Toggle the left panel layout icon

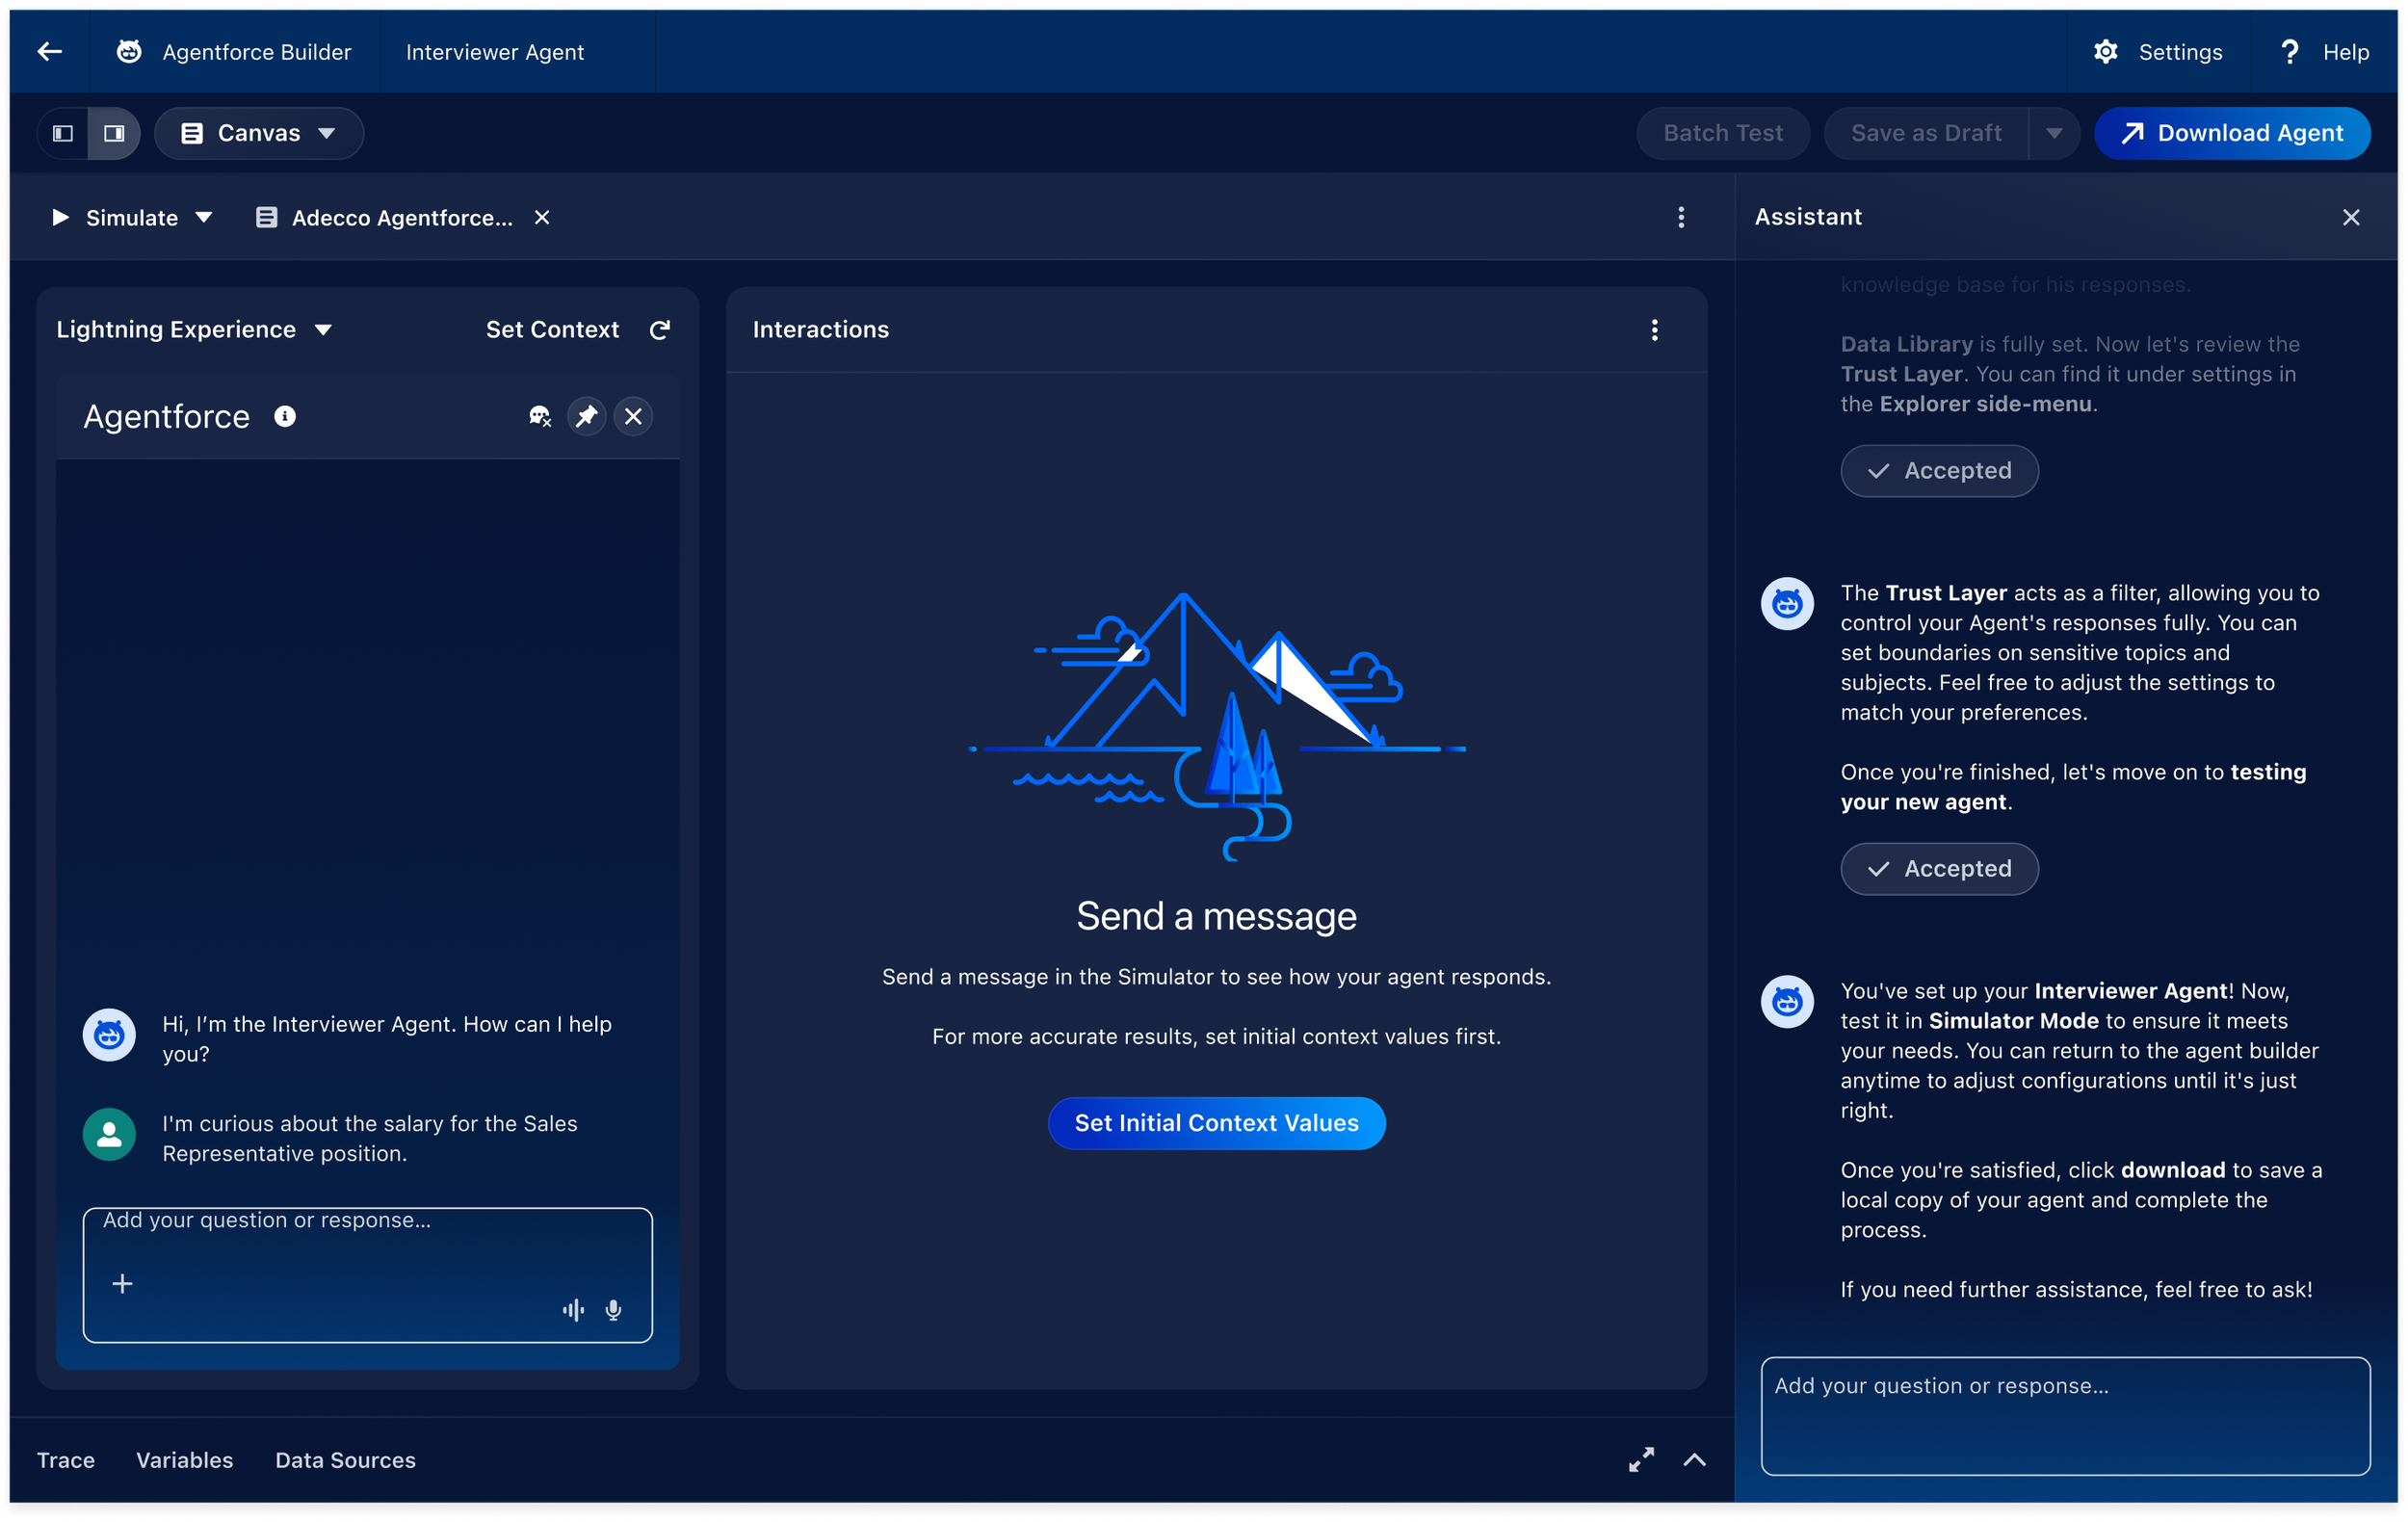(63, 133)
